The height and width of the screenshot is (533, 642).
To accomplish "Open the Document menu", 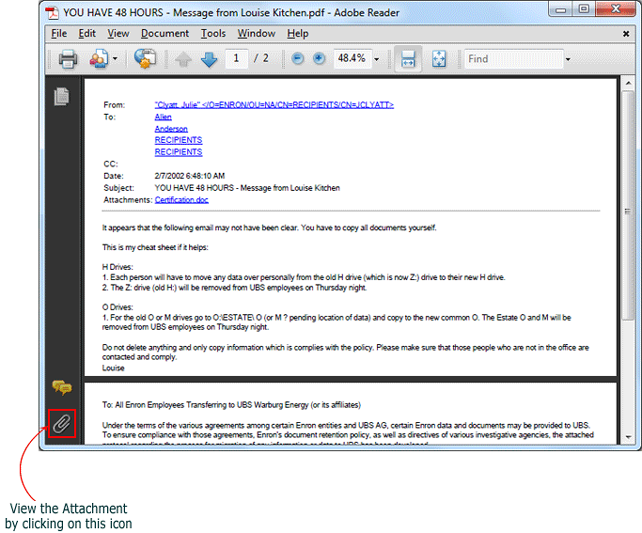I will click(165, 34).
